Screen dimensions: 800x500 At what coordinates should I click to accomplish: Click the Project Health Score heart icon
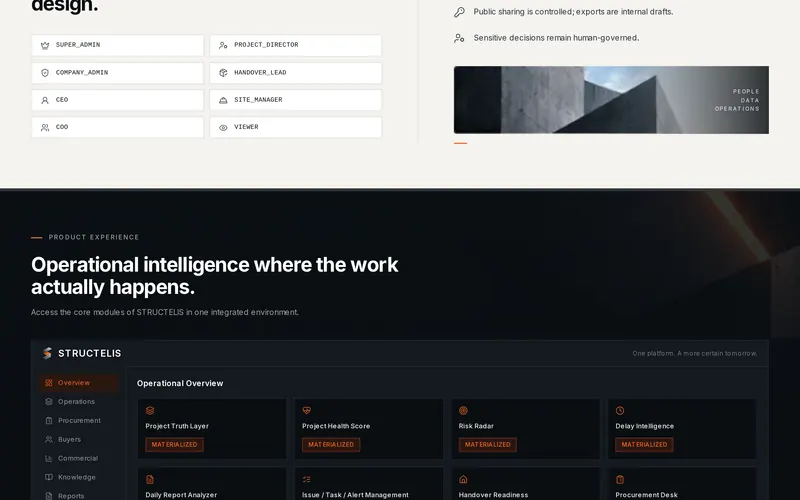[x=307, y=410]
